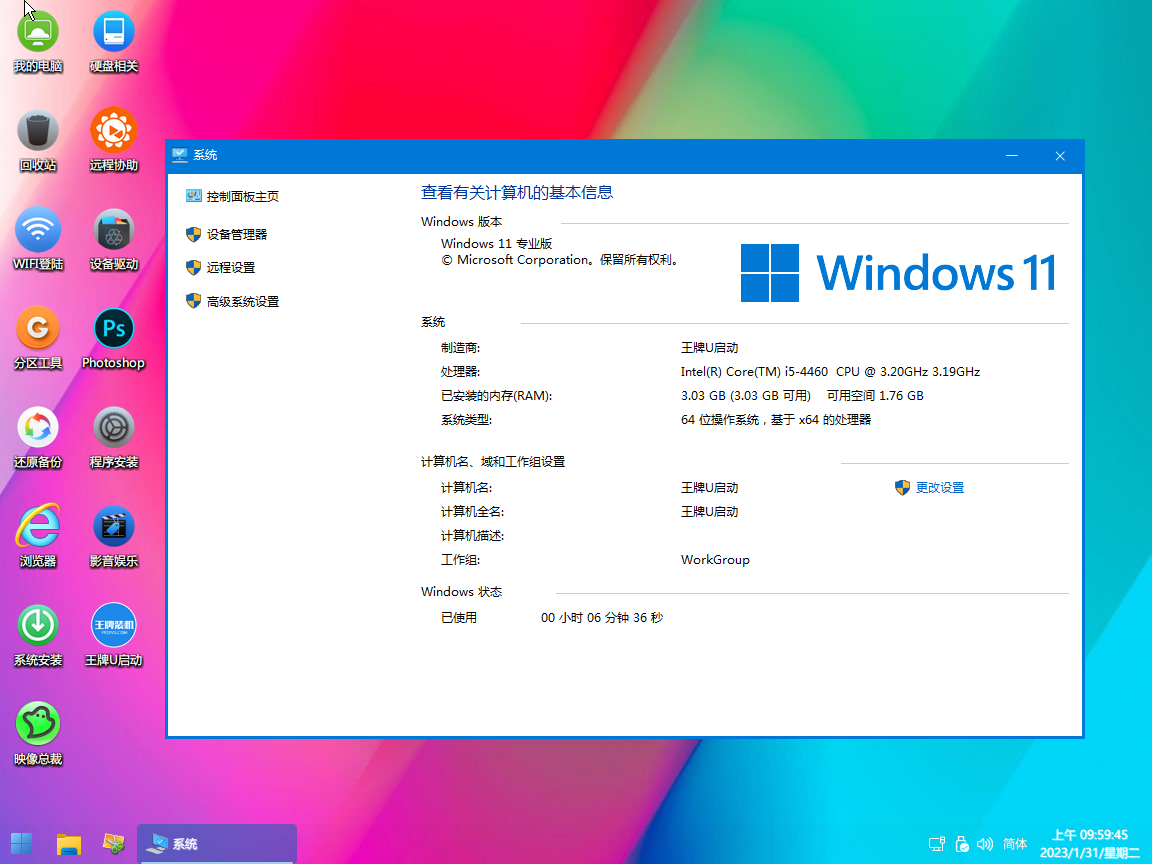Click the manufacturer value '王牌U启动'
The height and width of the screenshot is (864, 1152).
[709, 348]
